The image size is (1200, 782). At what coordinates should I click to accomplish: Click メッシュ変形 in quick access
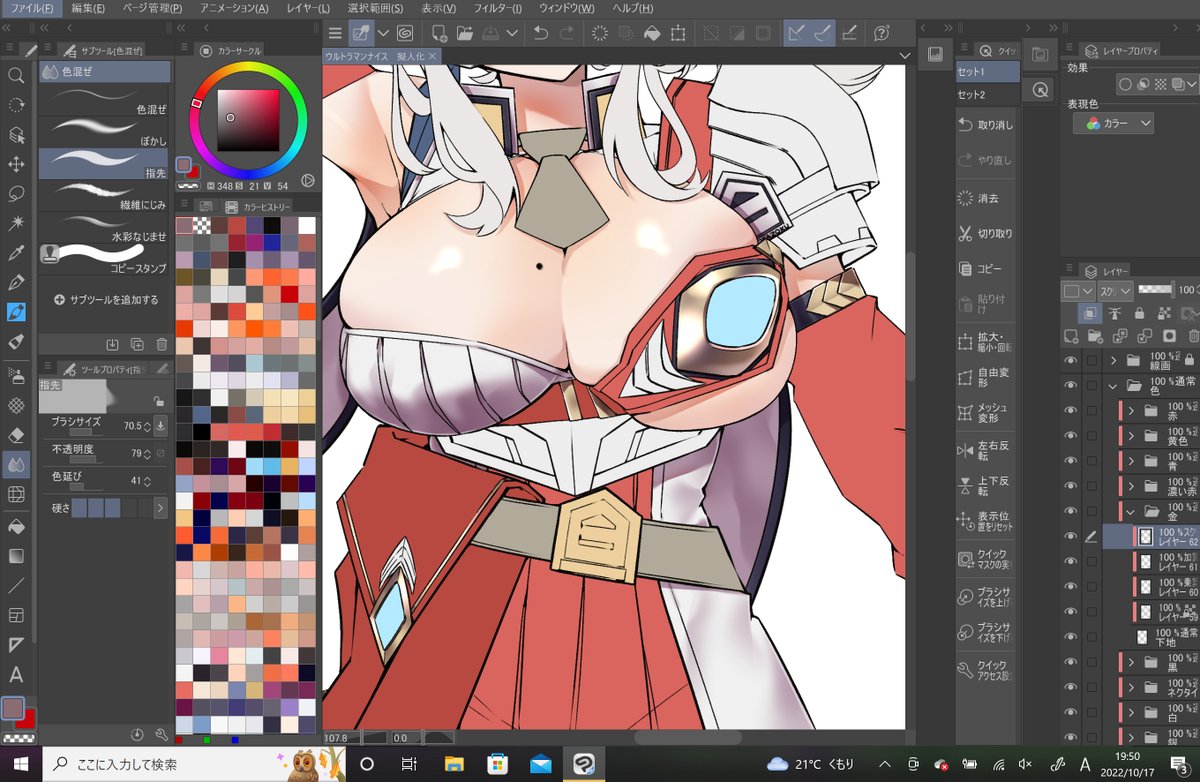click(x=987, y=413)
